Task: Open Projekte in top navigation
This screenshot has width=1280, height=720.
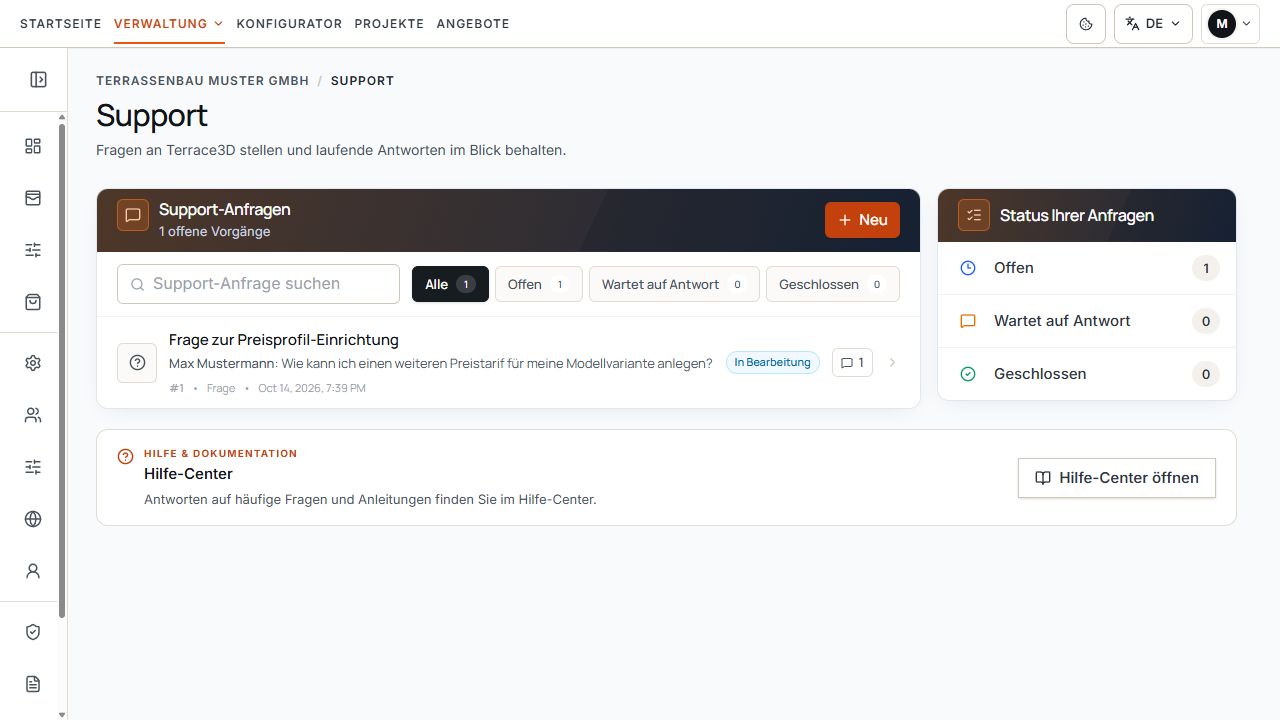Action: (x=389, y=24)
